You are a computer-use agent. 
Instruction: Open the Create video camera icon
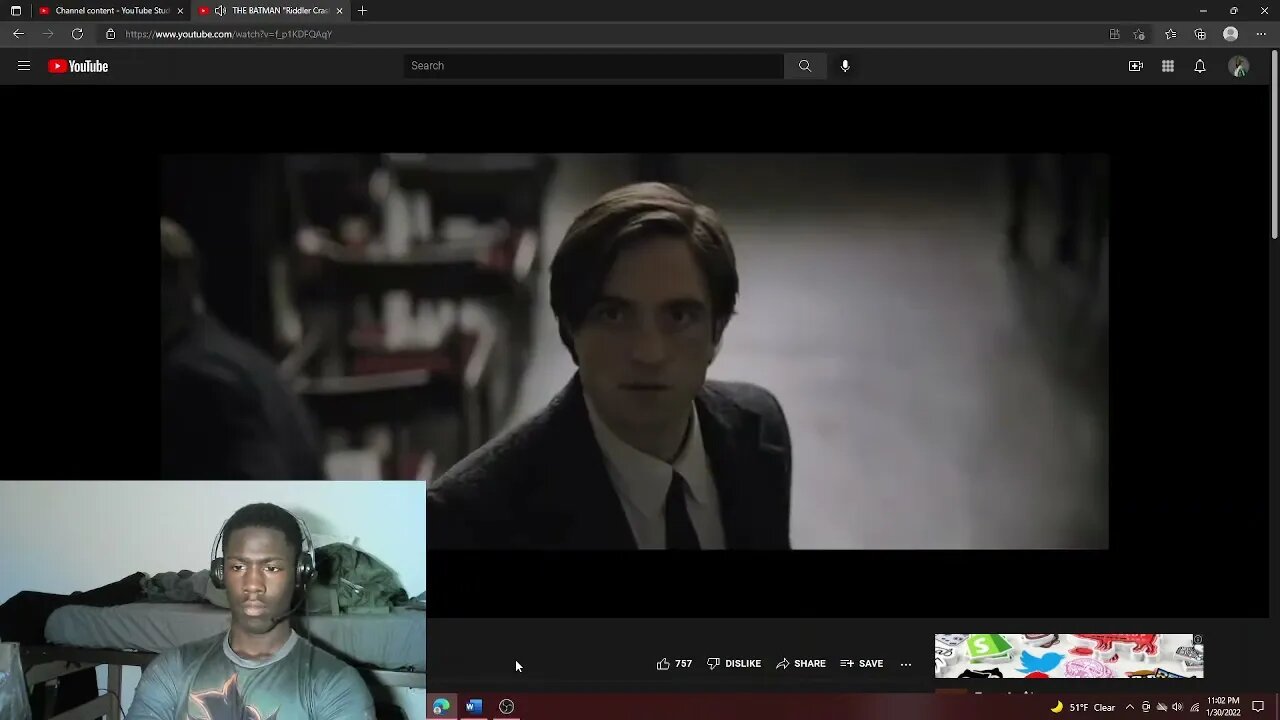(x=1135, y=66)
